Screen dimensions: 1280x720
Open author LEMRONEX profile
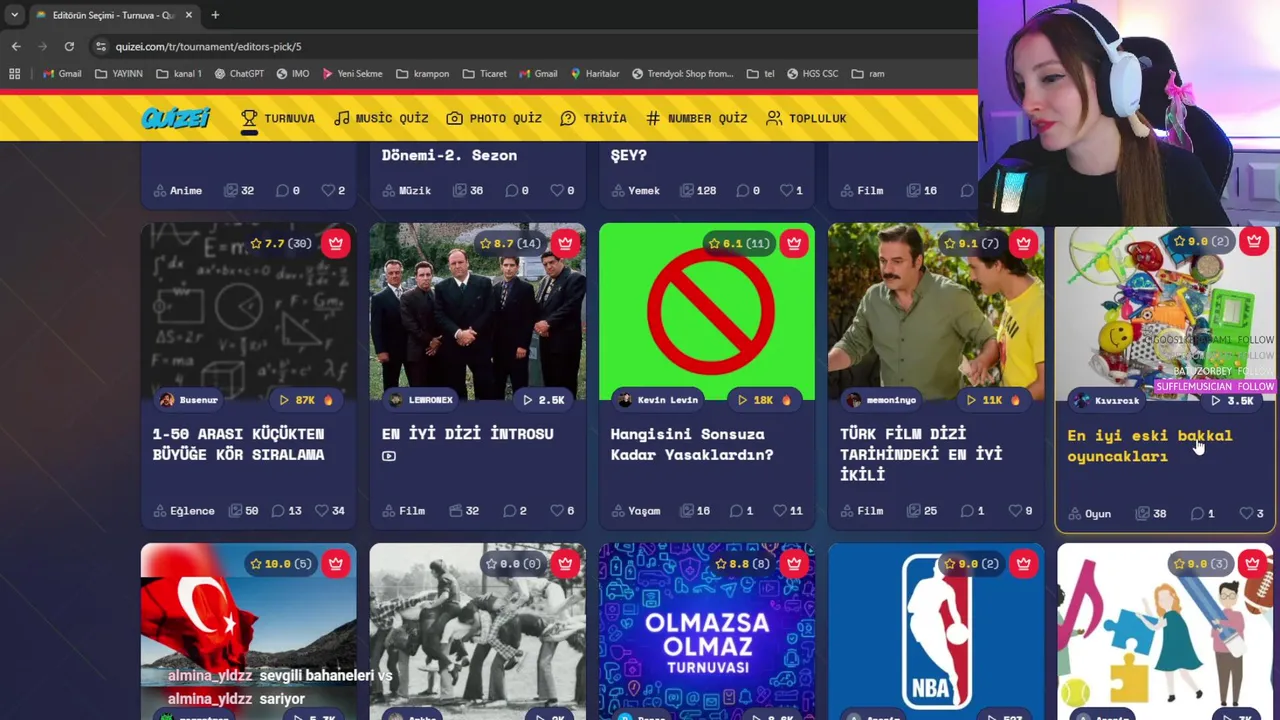tap(421, 400)
